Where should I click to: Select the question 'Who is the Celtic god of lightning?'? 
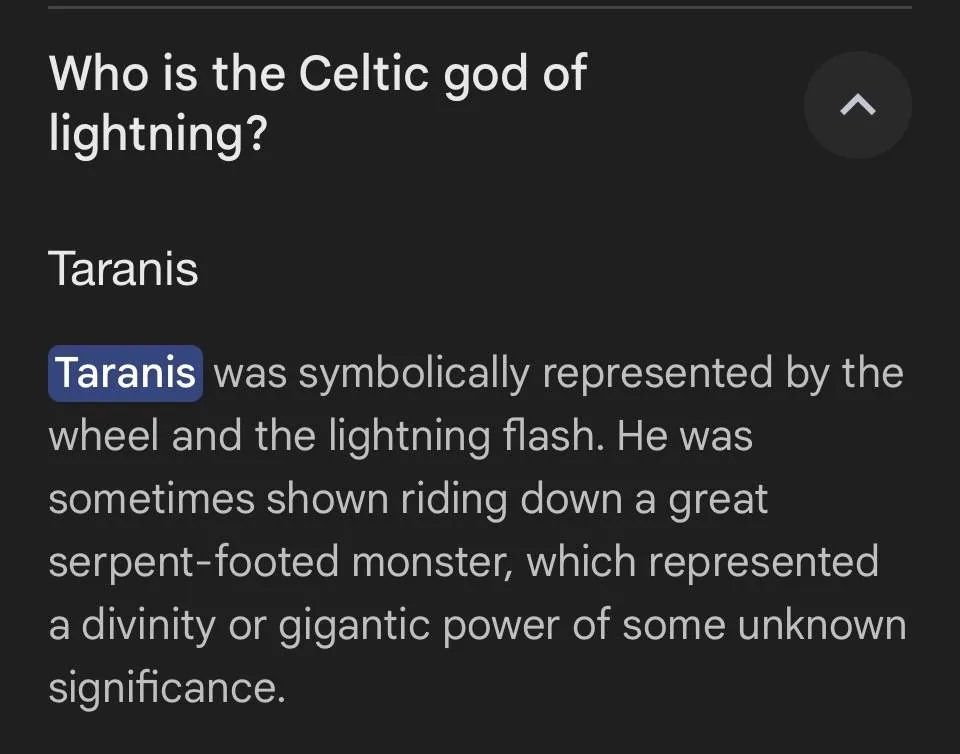click(x=318, y=103)
